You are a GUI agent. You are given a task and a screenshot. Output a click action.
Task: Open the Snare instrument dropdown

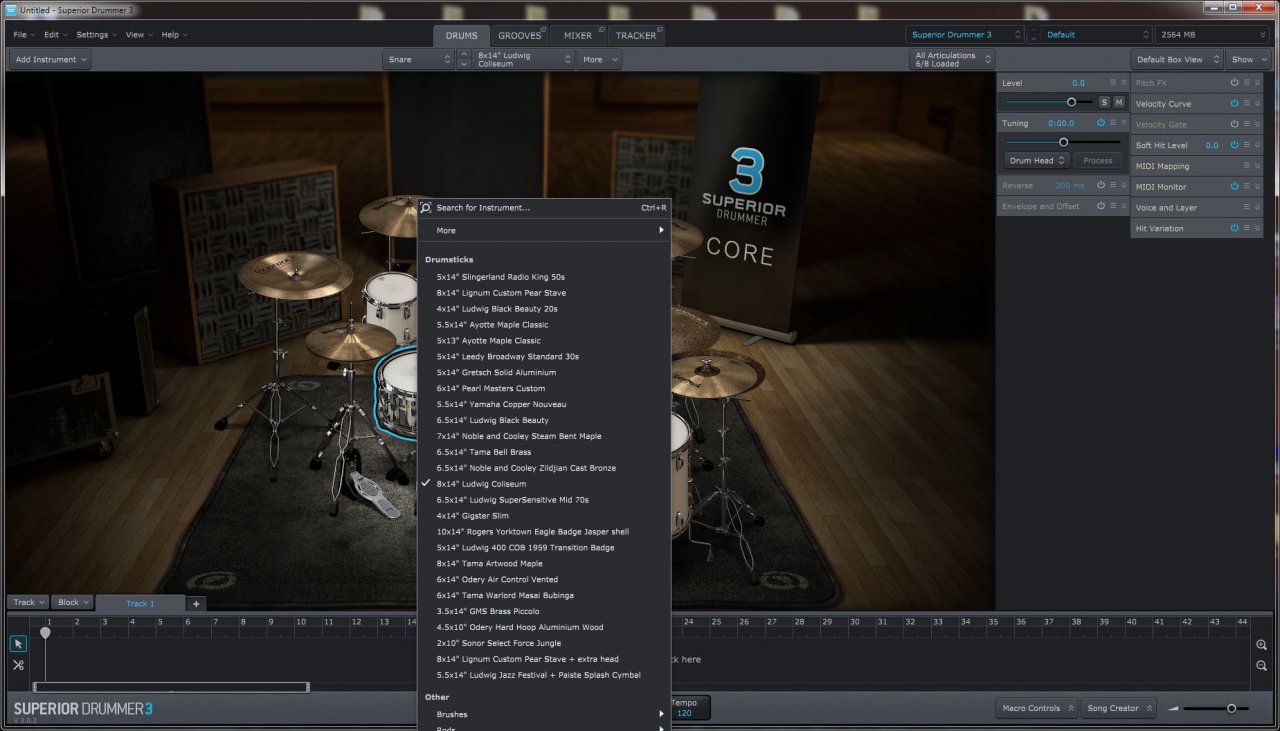pyautogui.click(x=419, y=59)
